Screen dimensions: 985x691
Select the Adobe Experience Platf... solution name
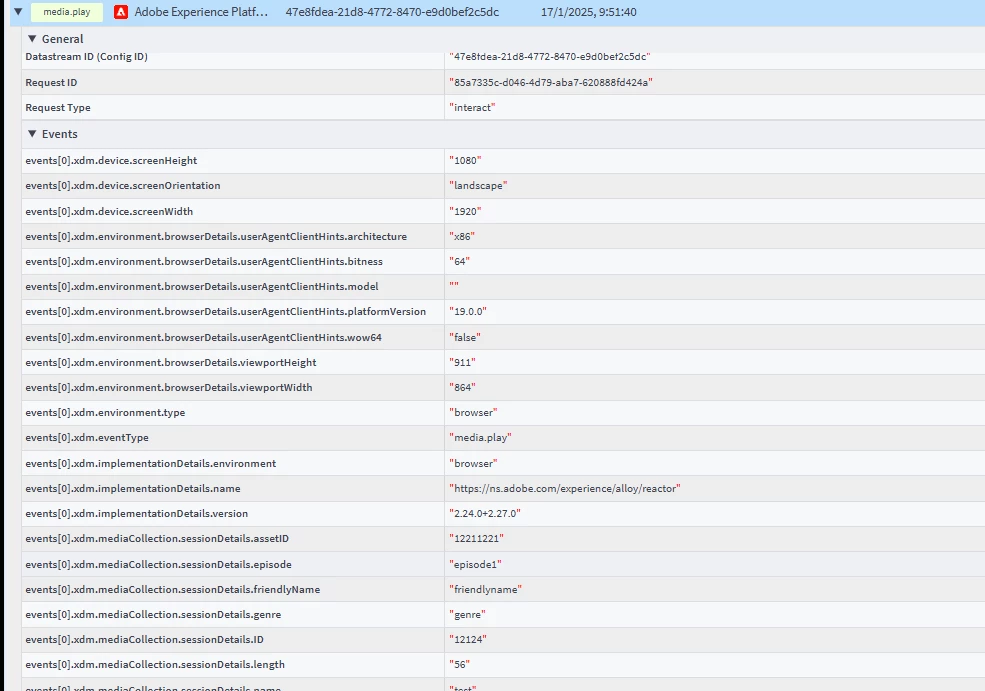click(x=201, y=12)
